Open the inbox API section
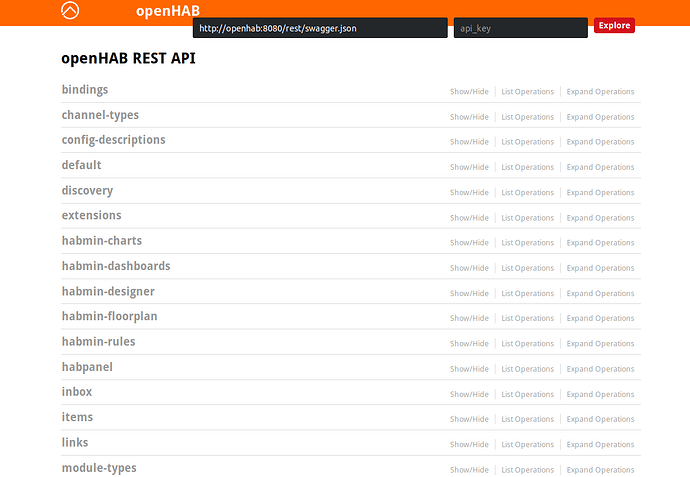690x477 pixels. 77,392
